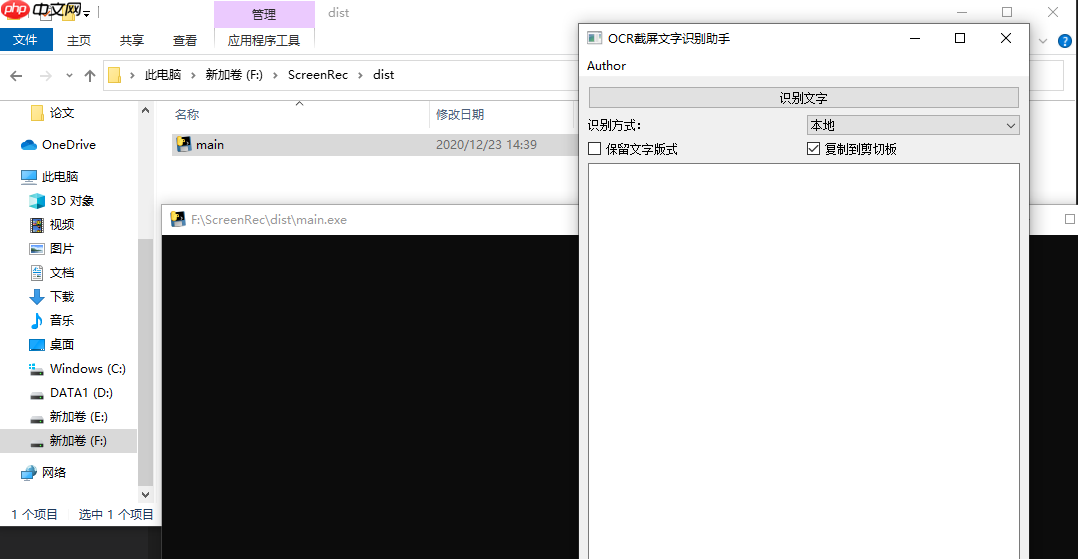Screen dimensions: 1078x559
Task: Go up one folder level arrow
Action: pos(89,76)
